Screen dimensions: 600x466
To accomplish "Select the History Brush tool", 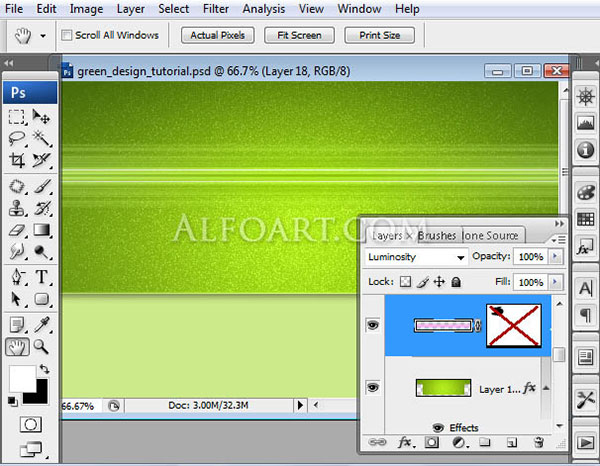I will (42, 209).
